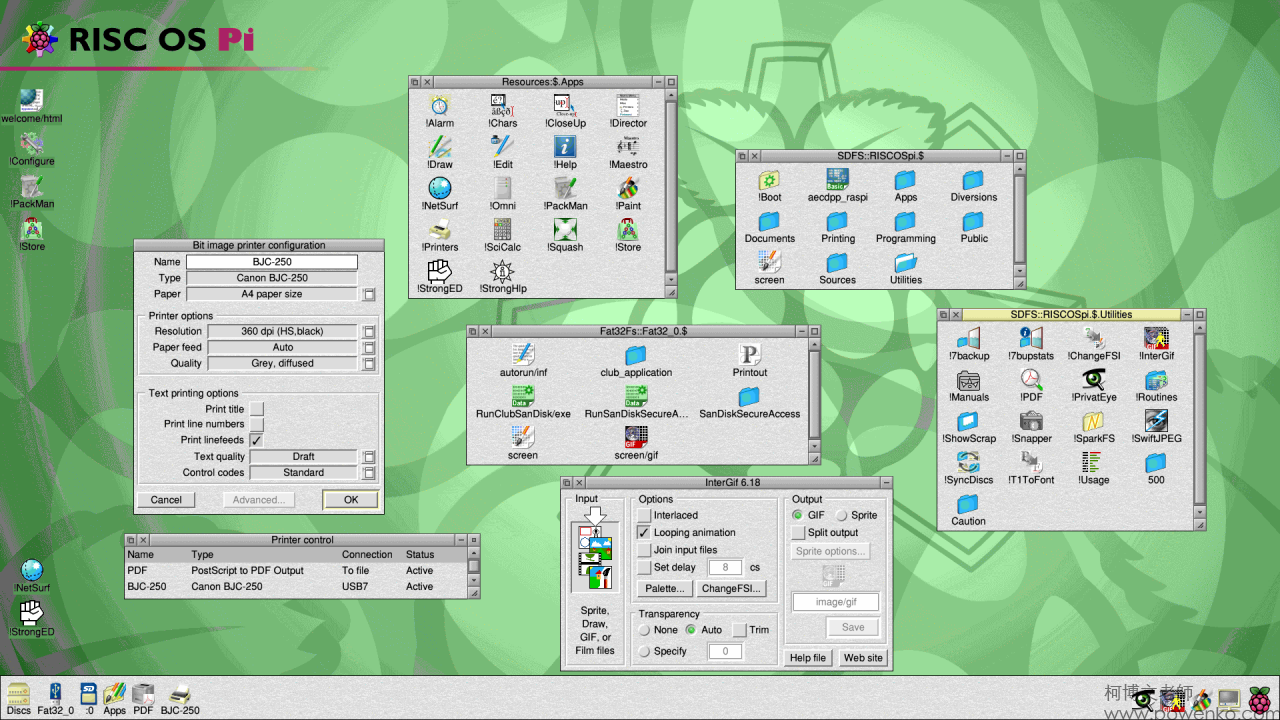Screen dimensions: 1280x720
Task: Click the Fat32_0.$ window vertical scrollbar
Action: 814,396
